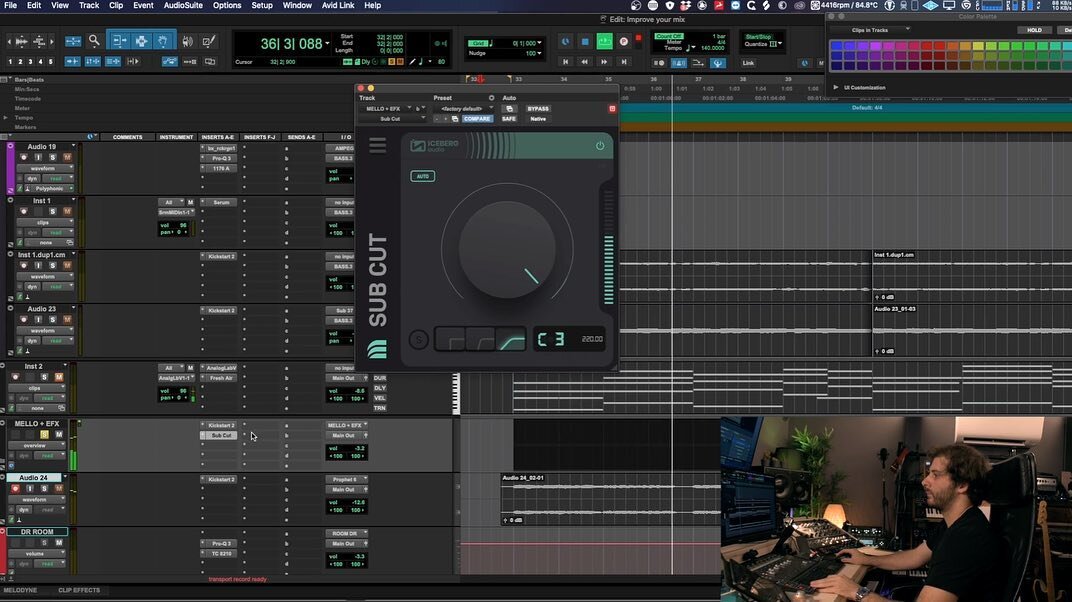
Task: Record-enable the Audio 24 track
Action: 15,489
